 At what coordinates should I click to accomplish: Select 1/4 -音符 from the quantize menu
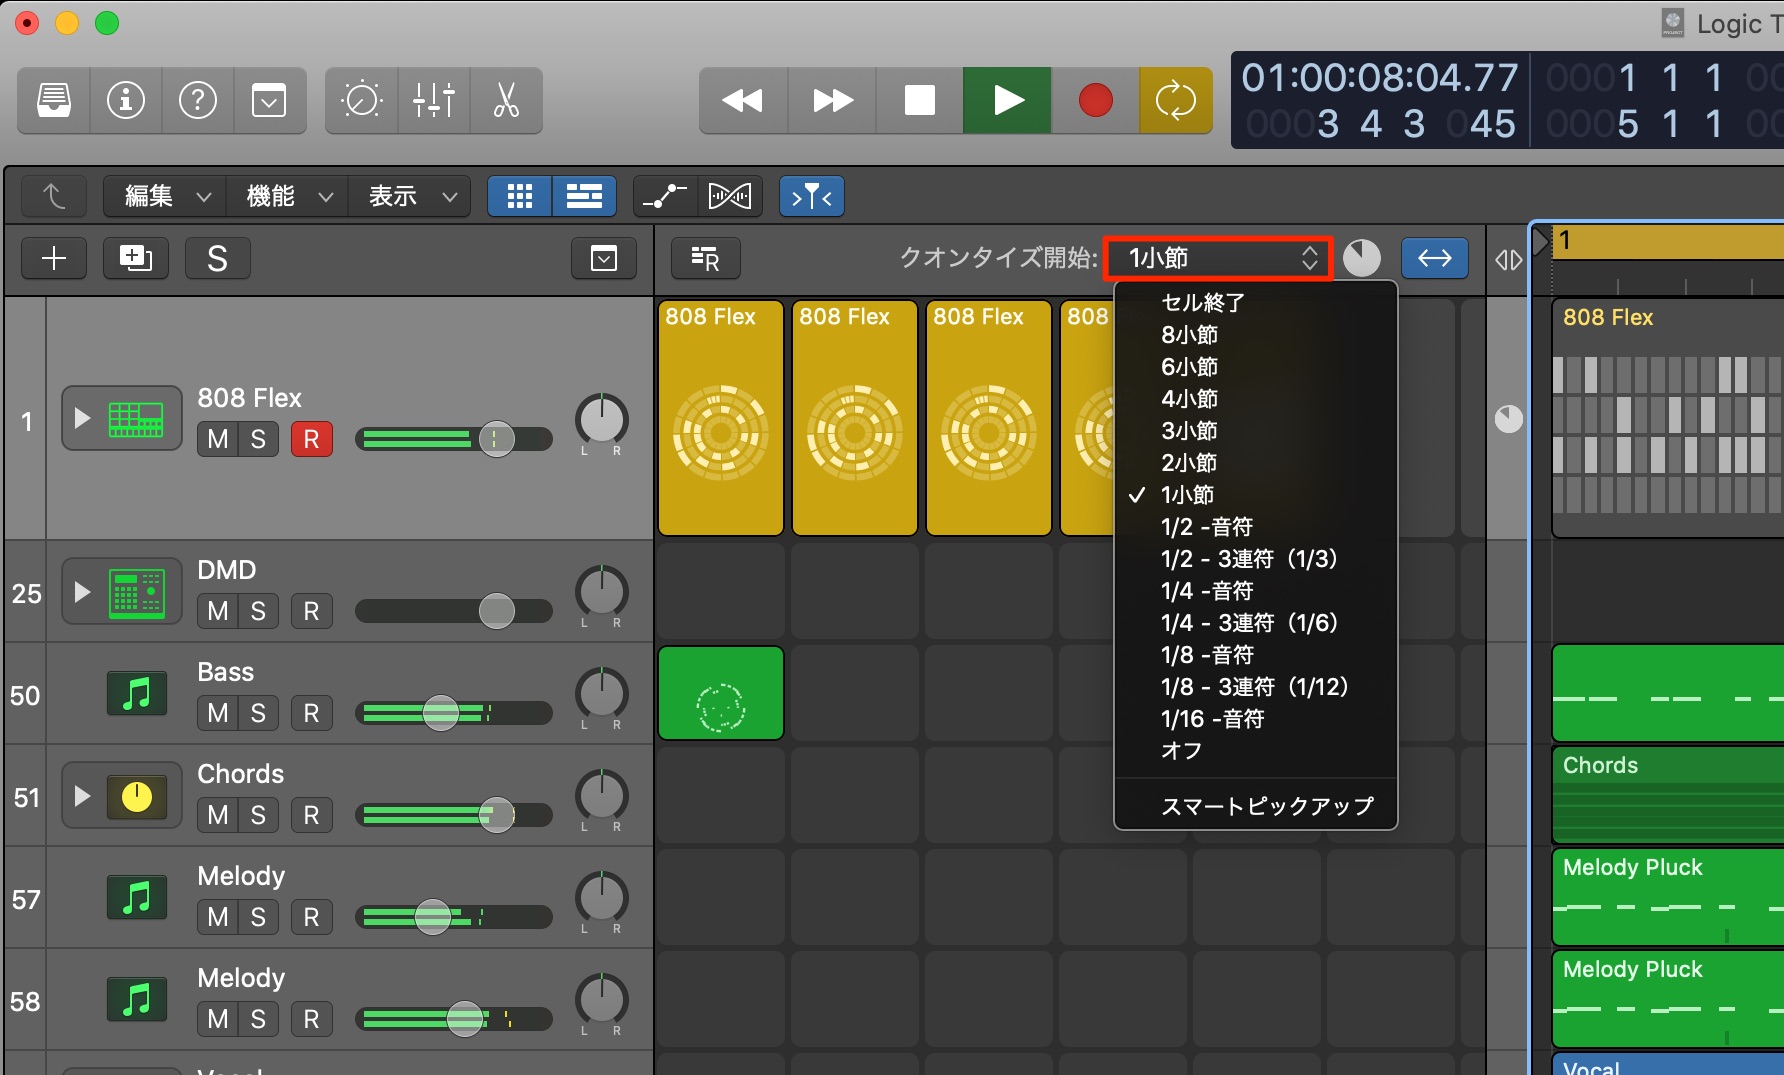tap(1255, 590)
